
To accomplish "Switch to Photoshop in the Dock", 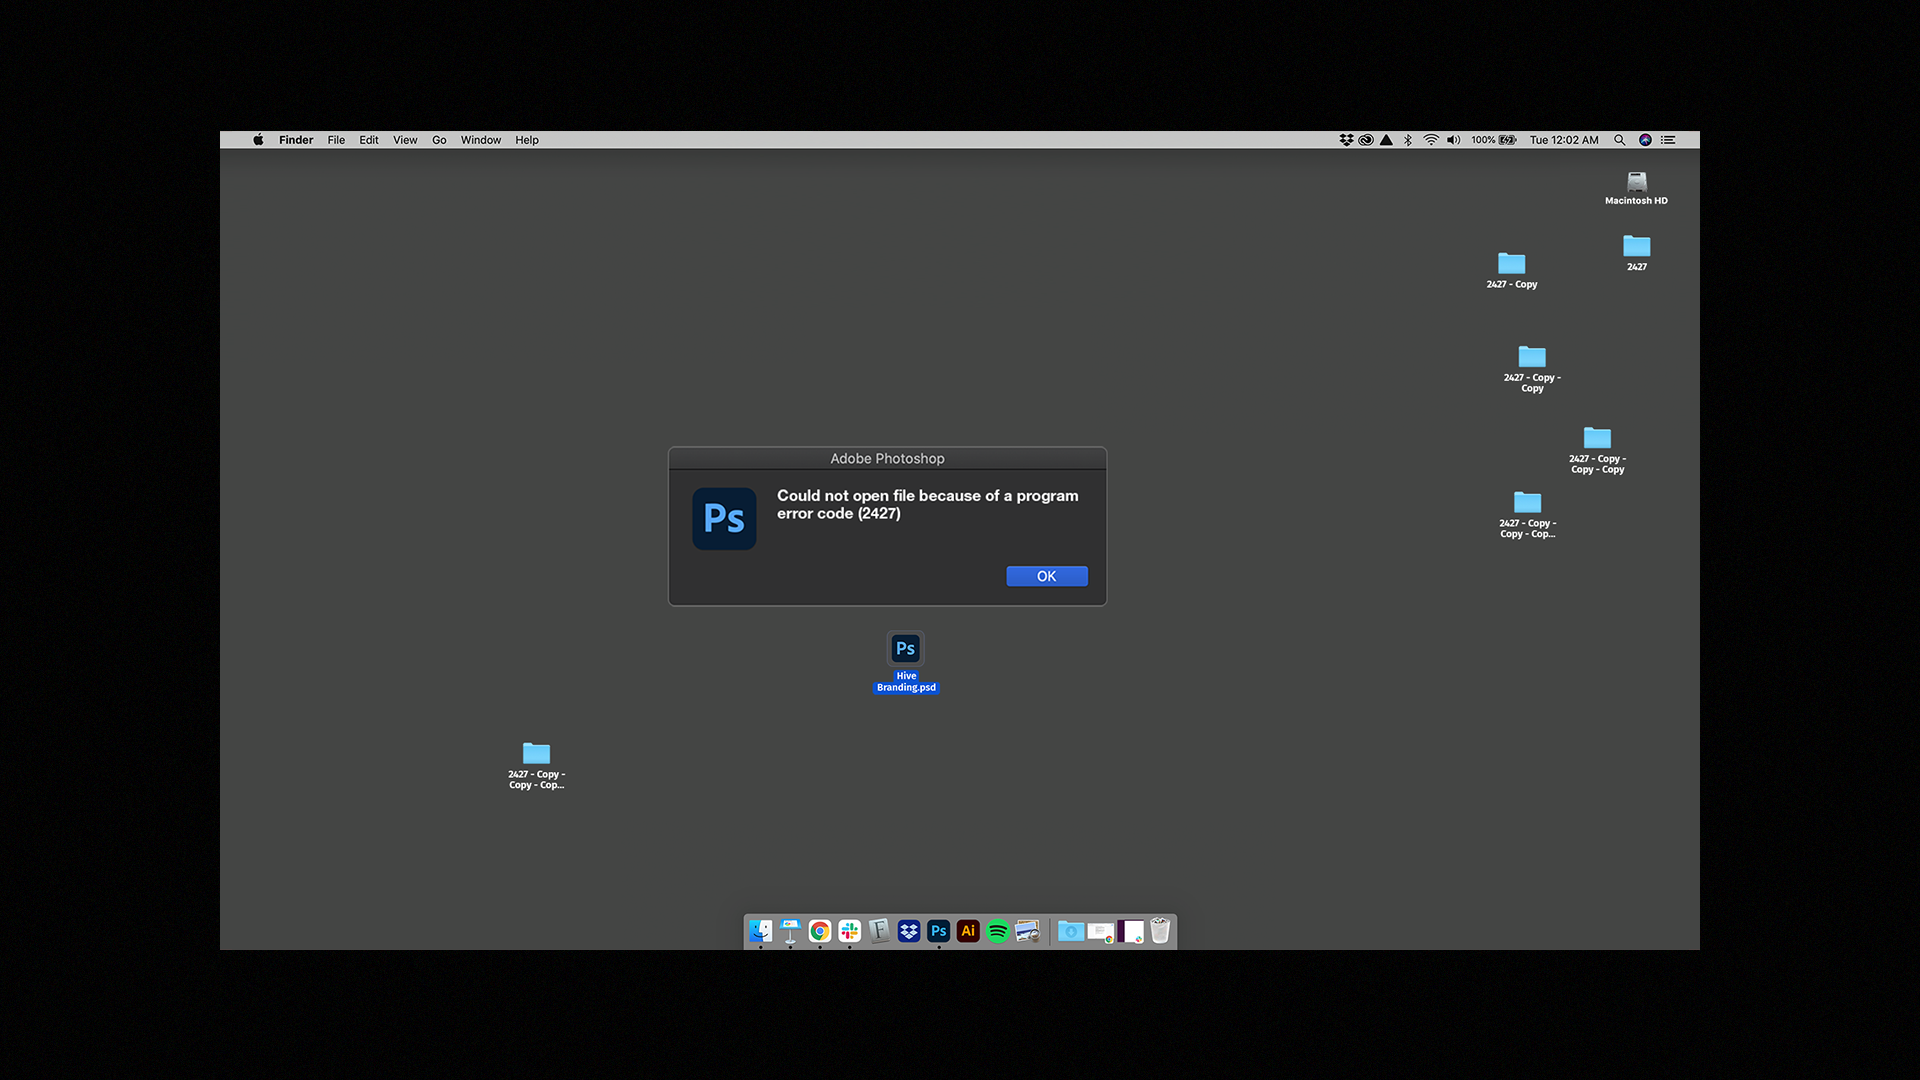I will click(938, 931).
